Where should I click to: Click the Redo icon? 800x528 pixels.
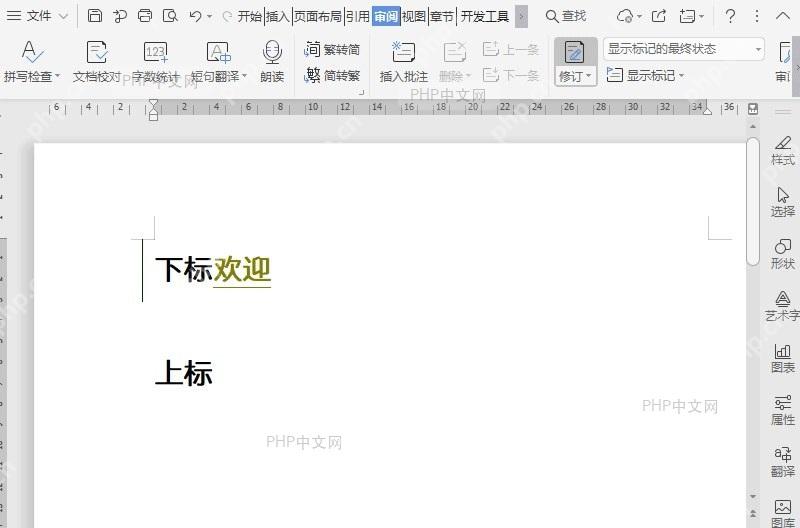click(228, 16)
